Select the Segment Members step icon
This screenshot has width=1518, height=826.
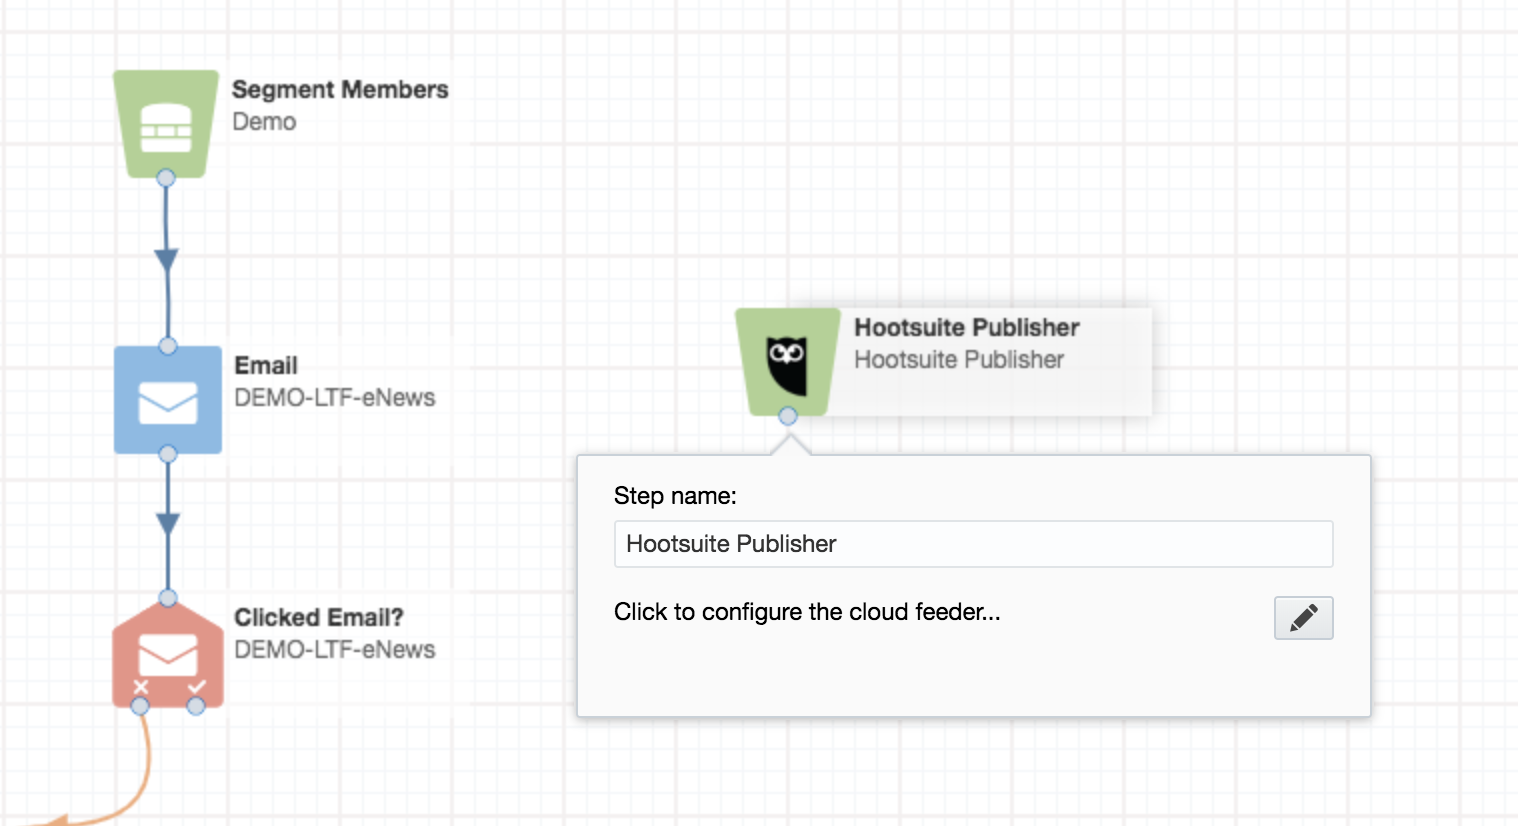pos(166,124)
